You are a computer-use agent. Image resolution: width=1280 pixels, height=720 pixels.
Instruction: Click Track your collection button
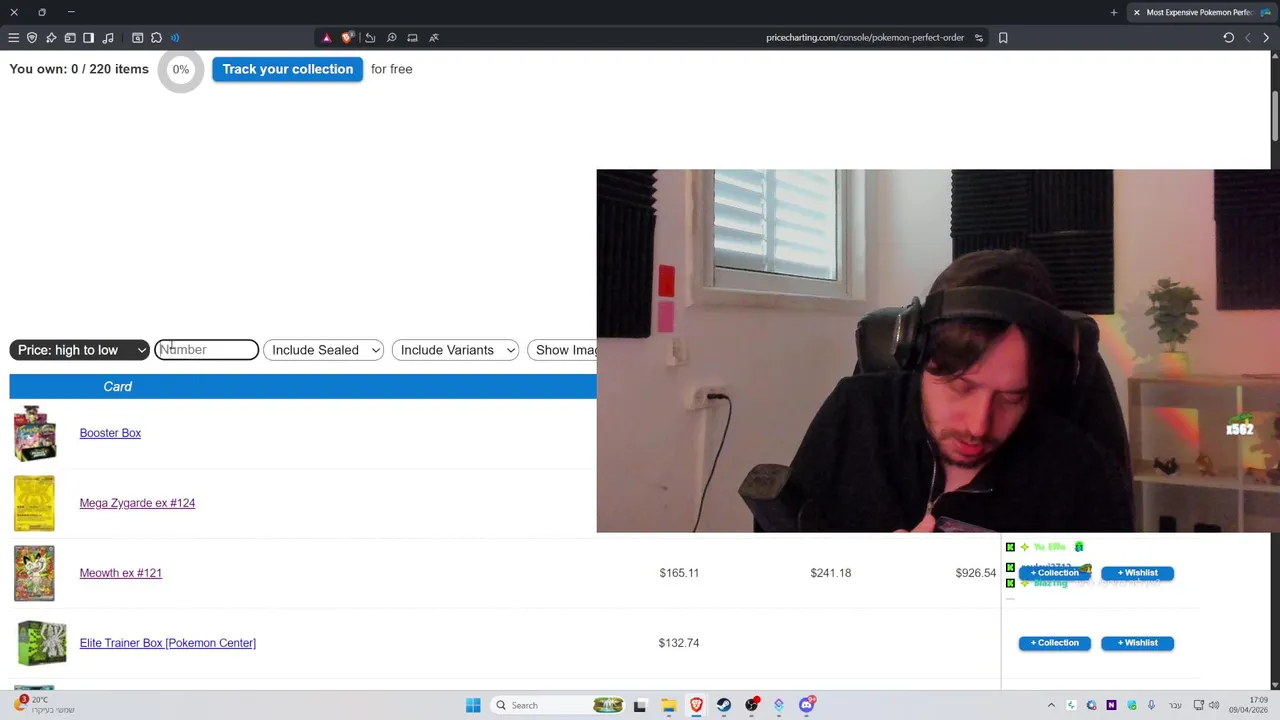[x=287, y=69]
